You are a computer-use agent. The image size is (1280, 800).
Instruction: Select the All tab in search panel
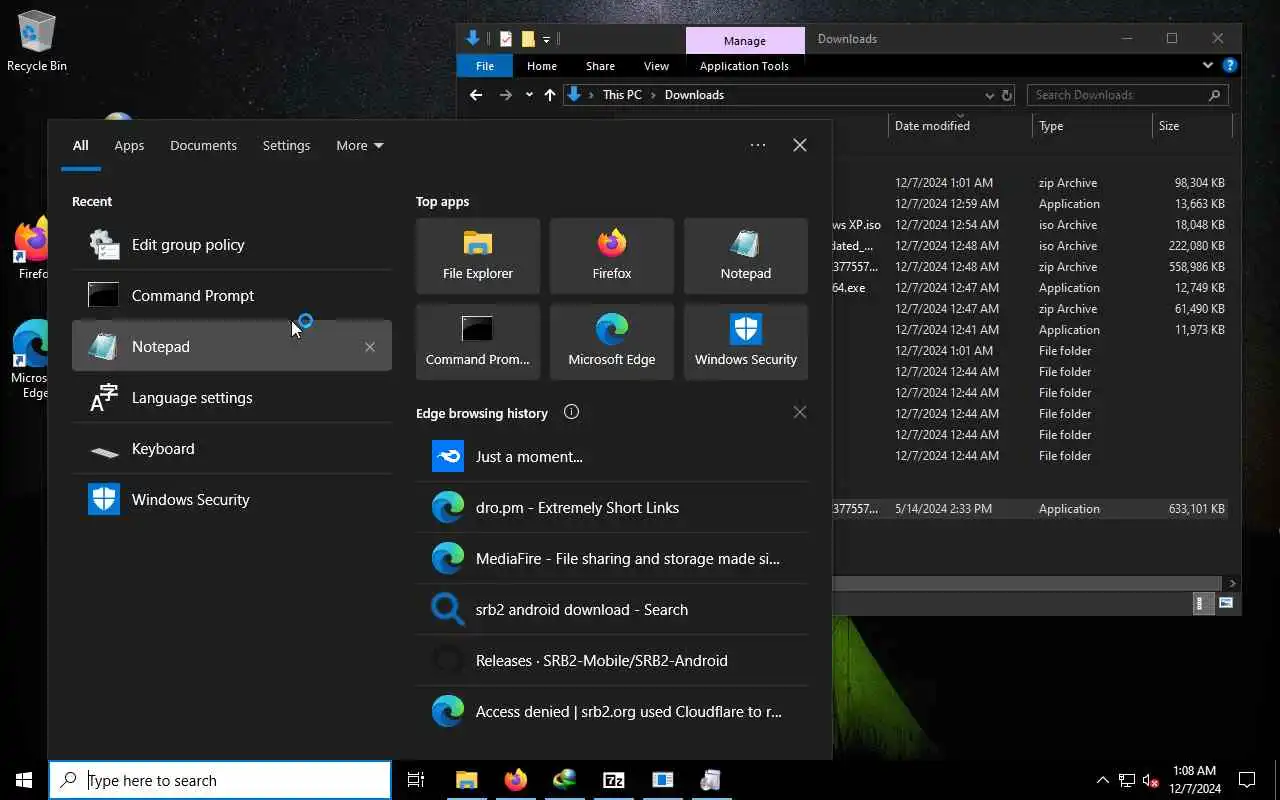point(80,145)
